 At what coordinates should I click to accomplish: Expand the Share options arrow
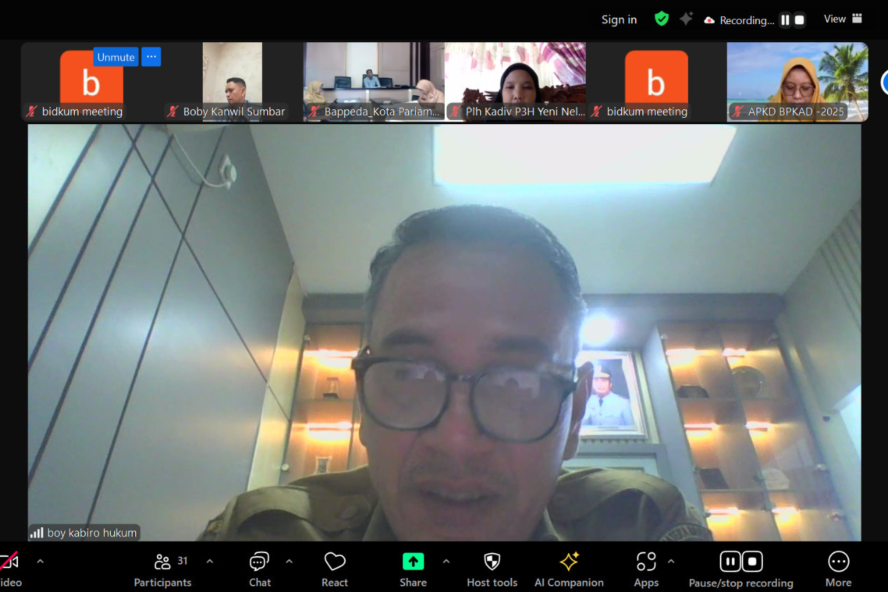pos(446,561)
